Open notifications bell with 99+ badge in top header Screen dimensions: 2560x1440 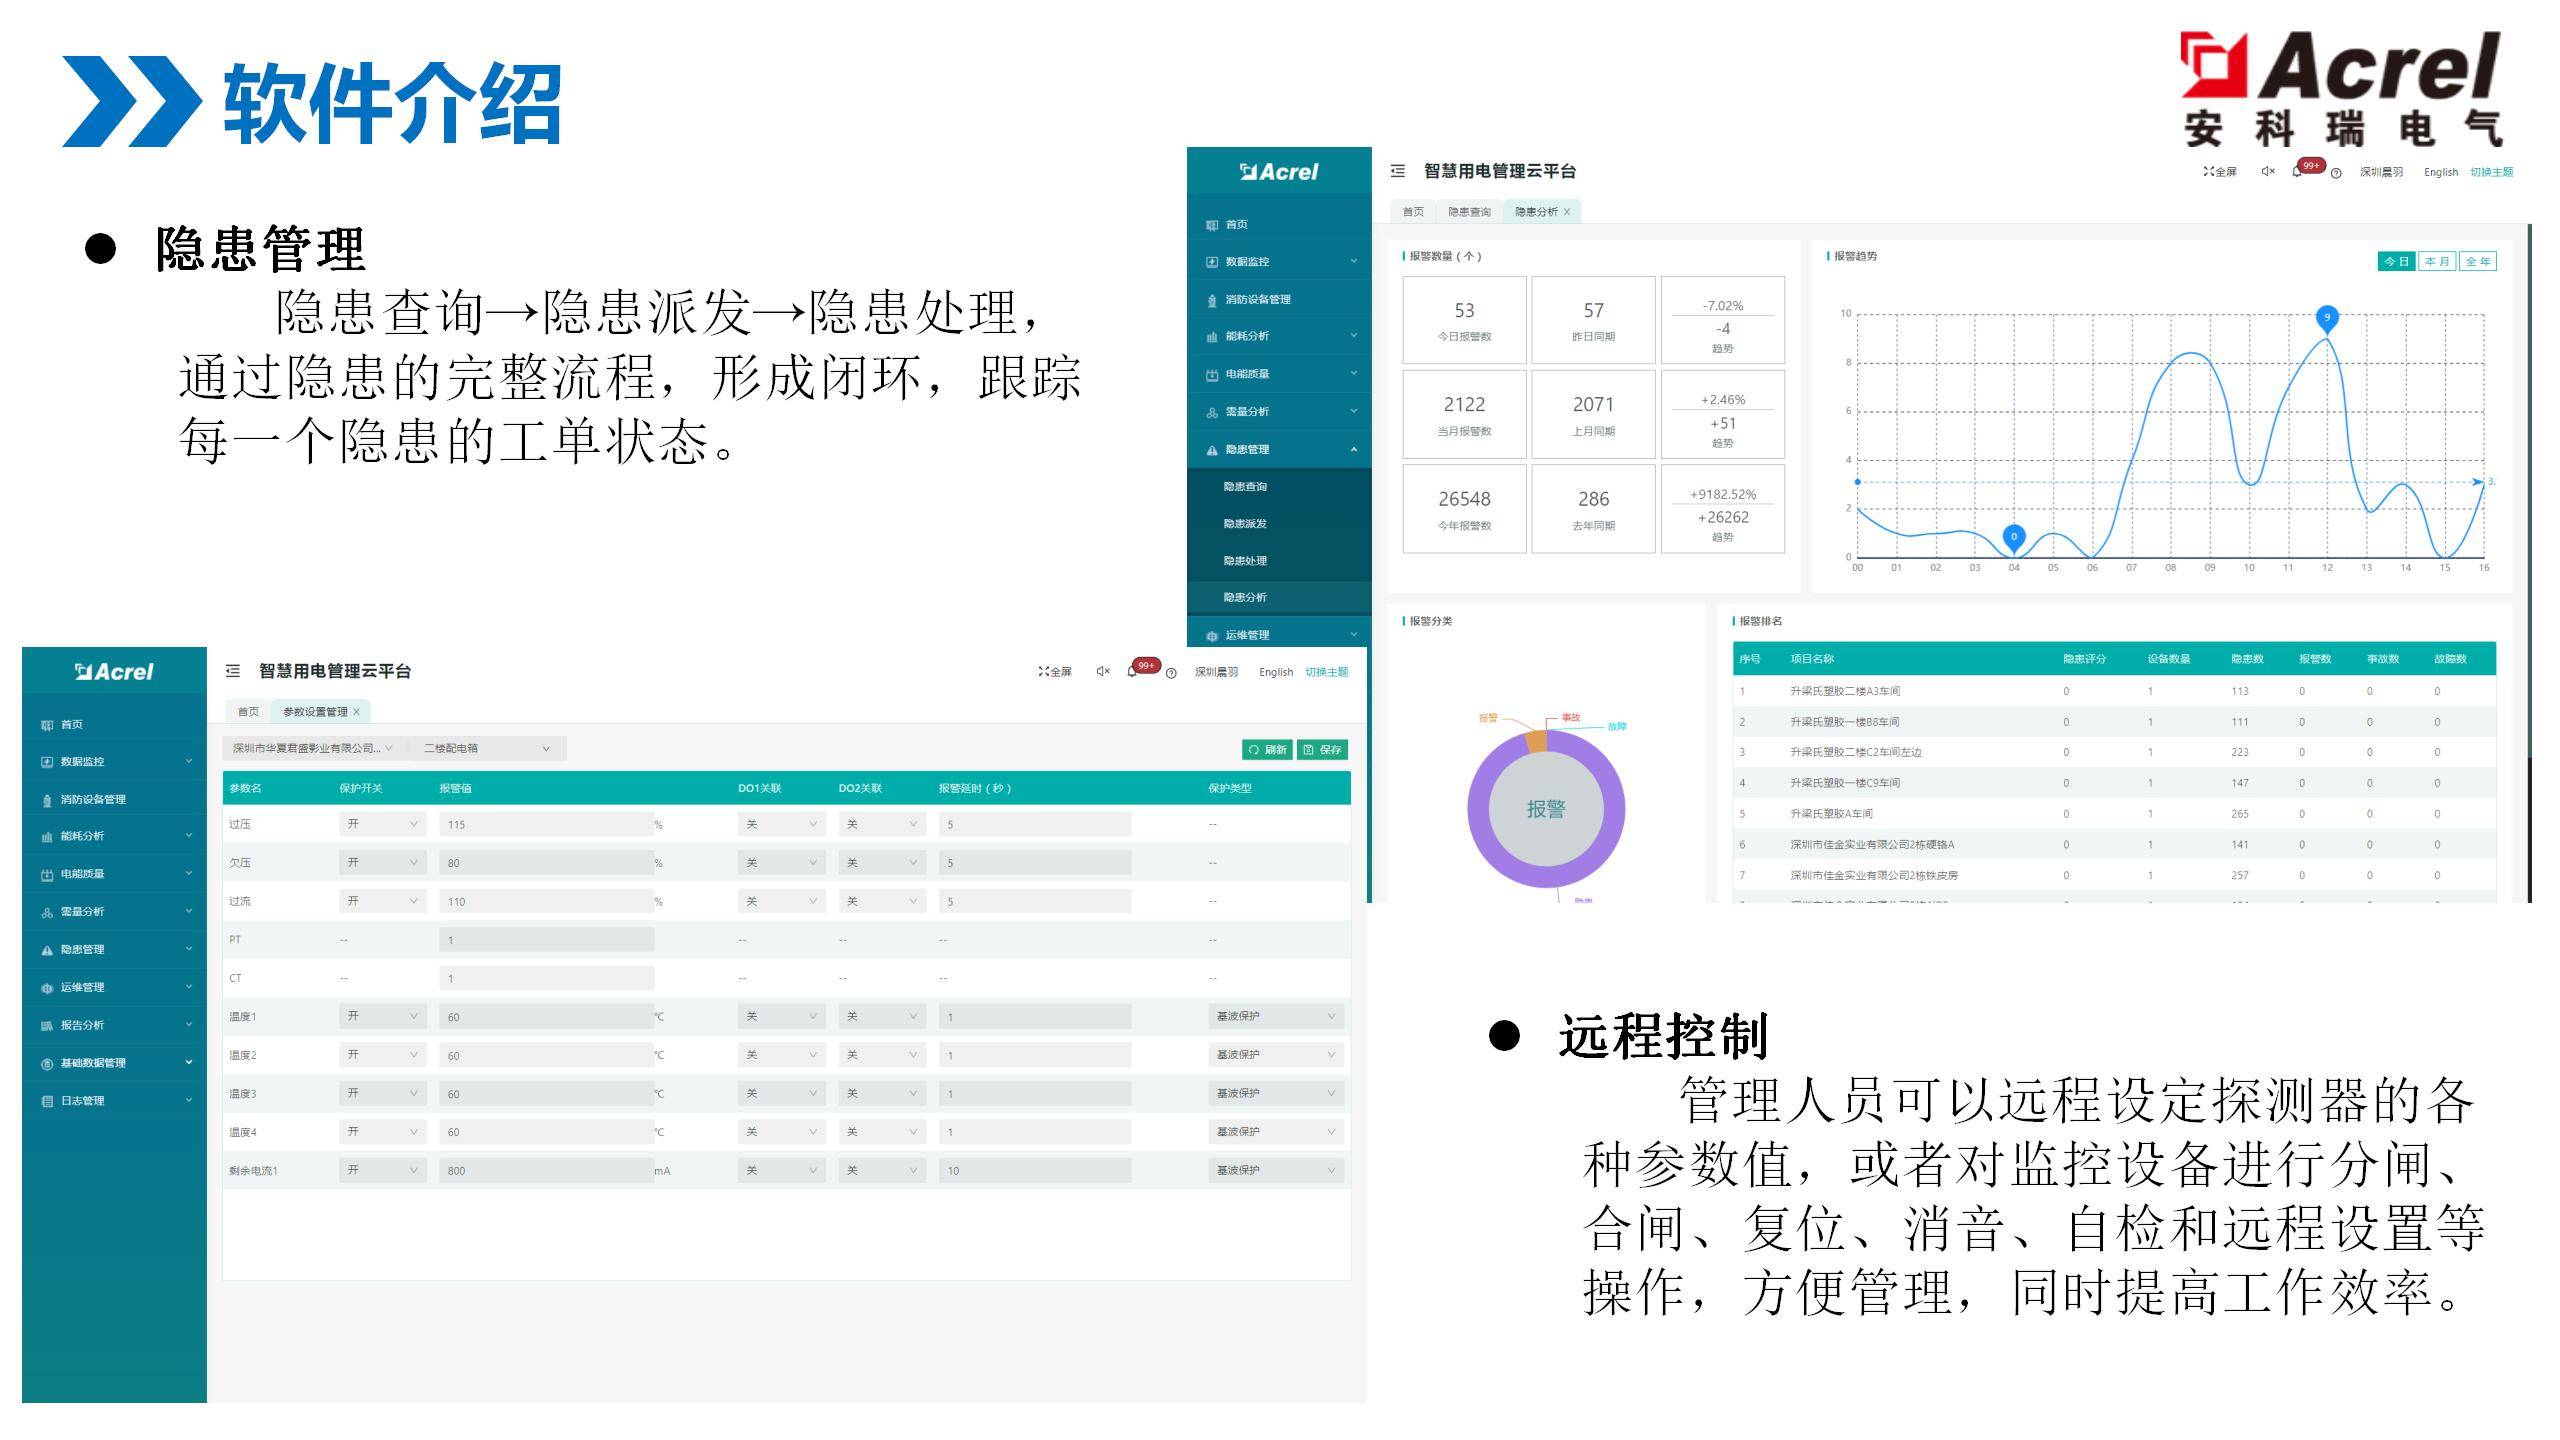[2297, 172]
